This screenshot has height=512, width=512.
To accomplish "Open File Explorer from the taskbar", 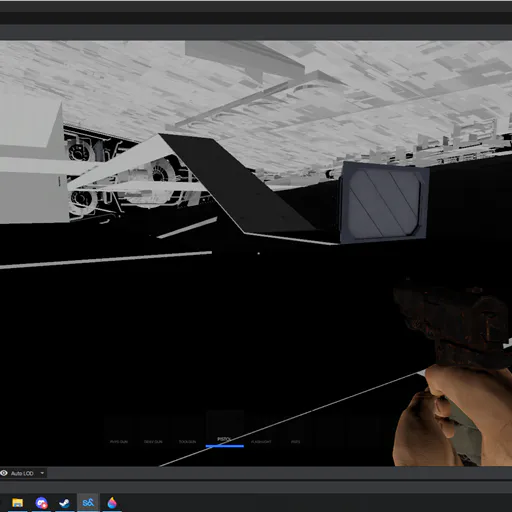I will 17,503.
